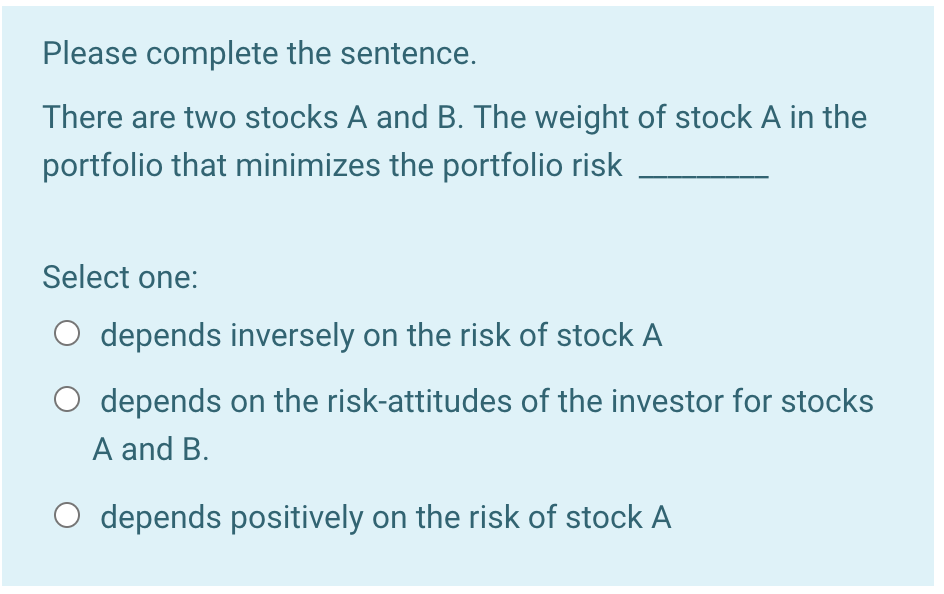Click the radio circle beside the second answer choice

tap(67, 401)
